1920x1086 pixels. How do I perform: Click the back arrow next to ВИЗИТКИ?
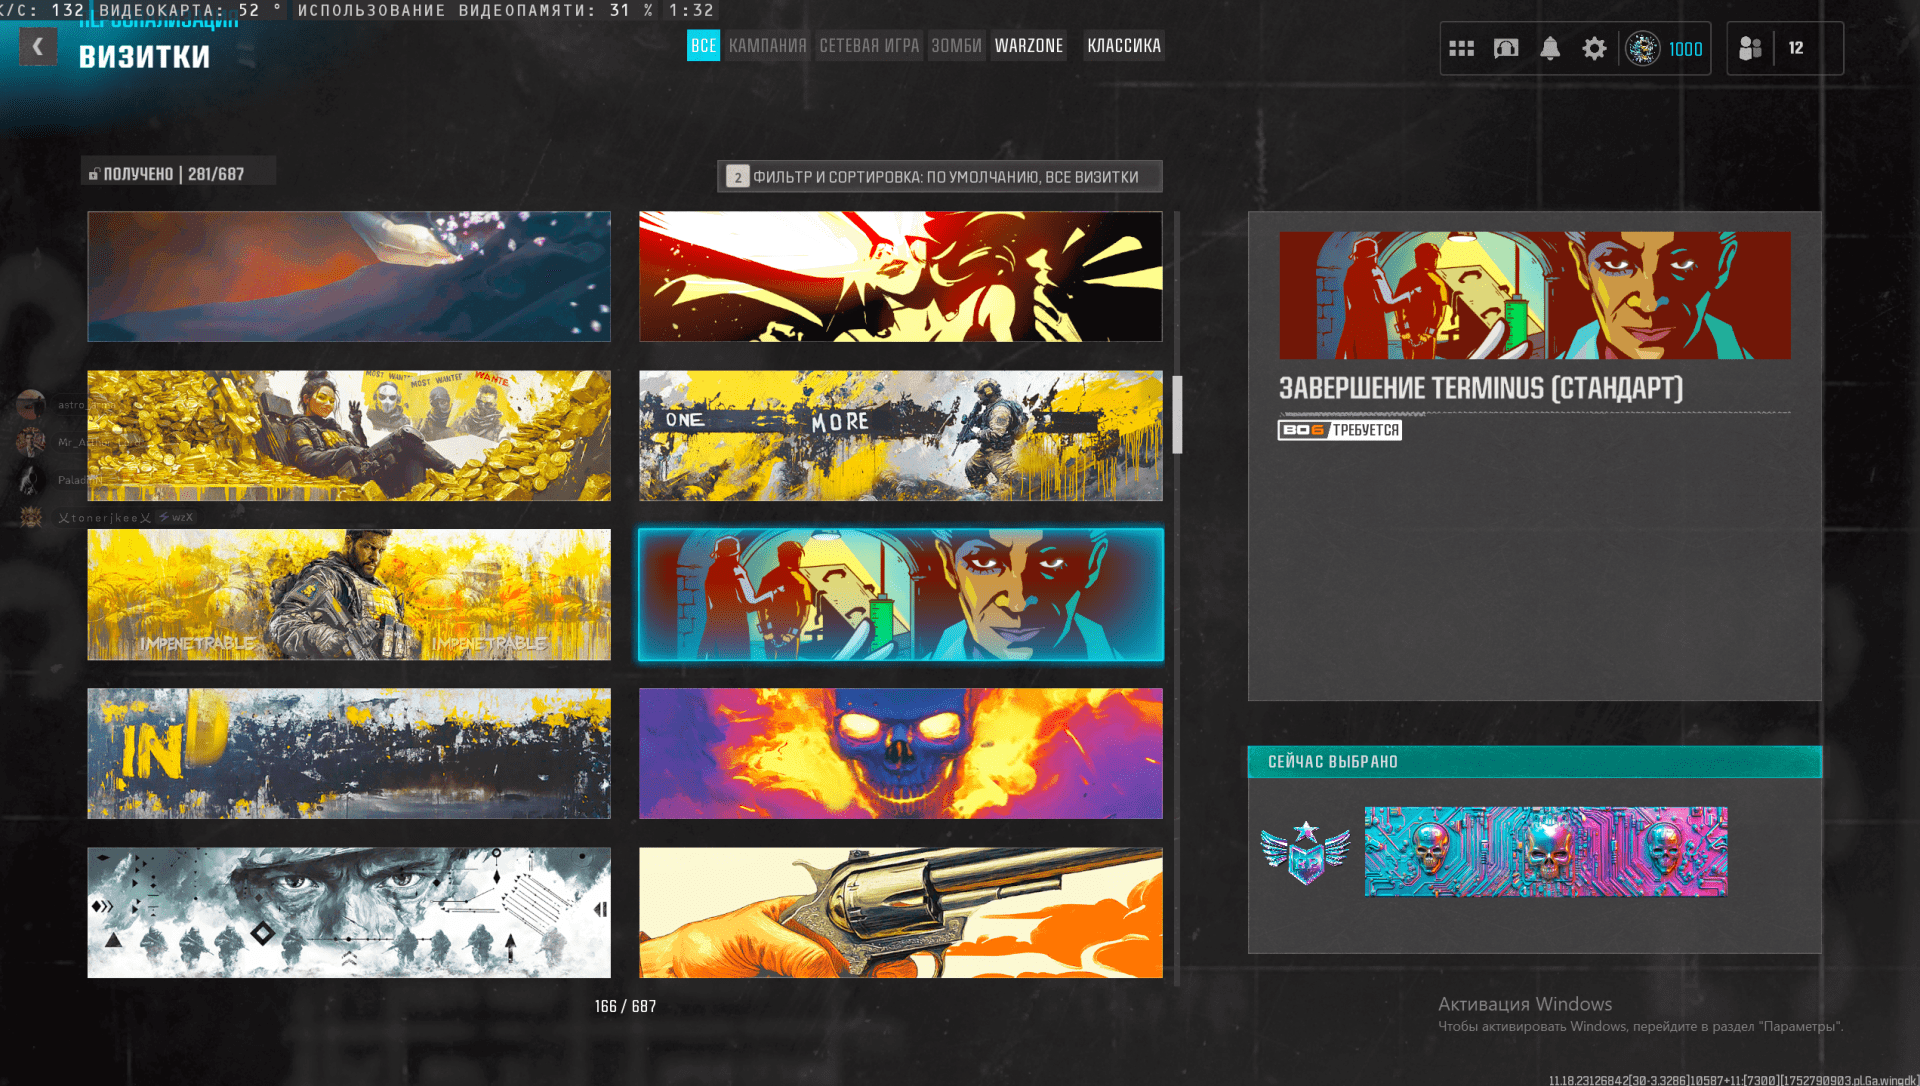click(x=38, y=47)
